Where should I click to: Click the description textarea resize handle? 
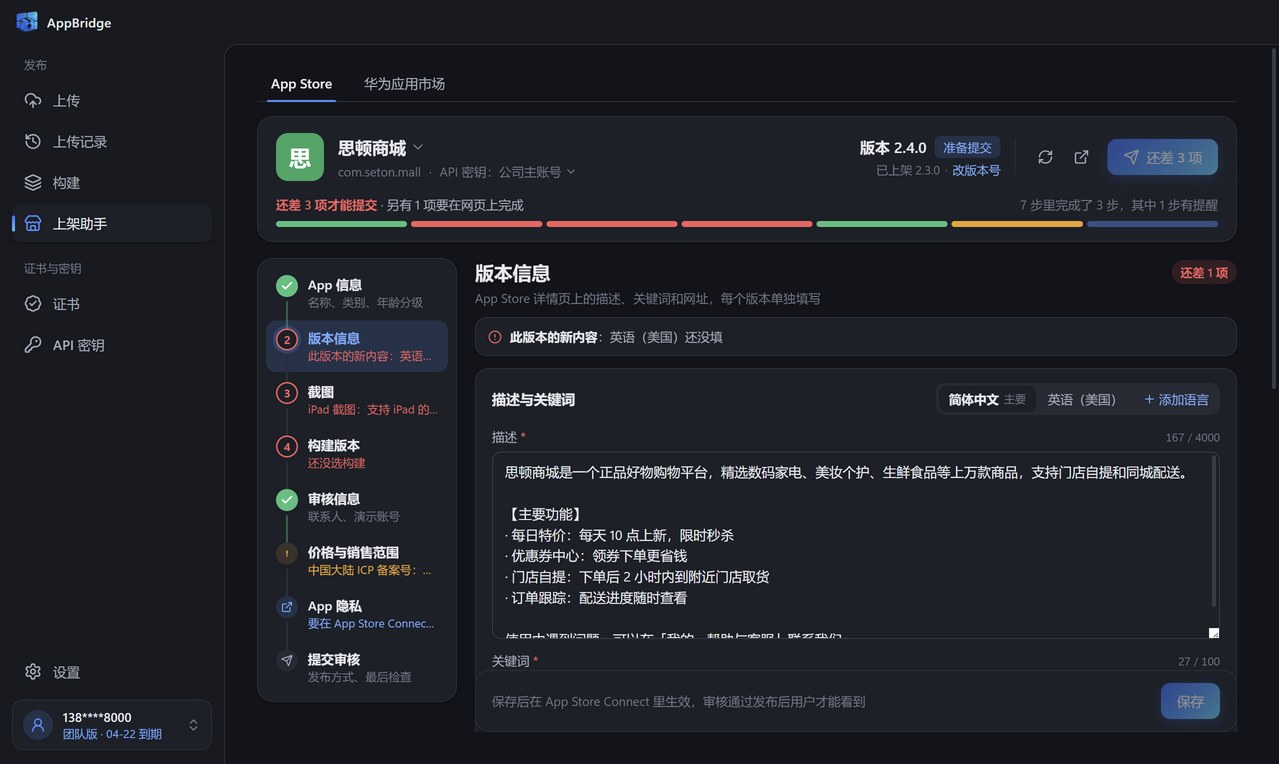(1214, 632)
